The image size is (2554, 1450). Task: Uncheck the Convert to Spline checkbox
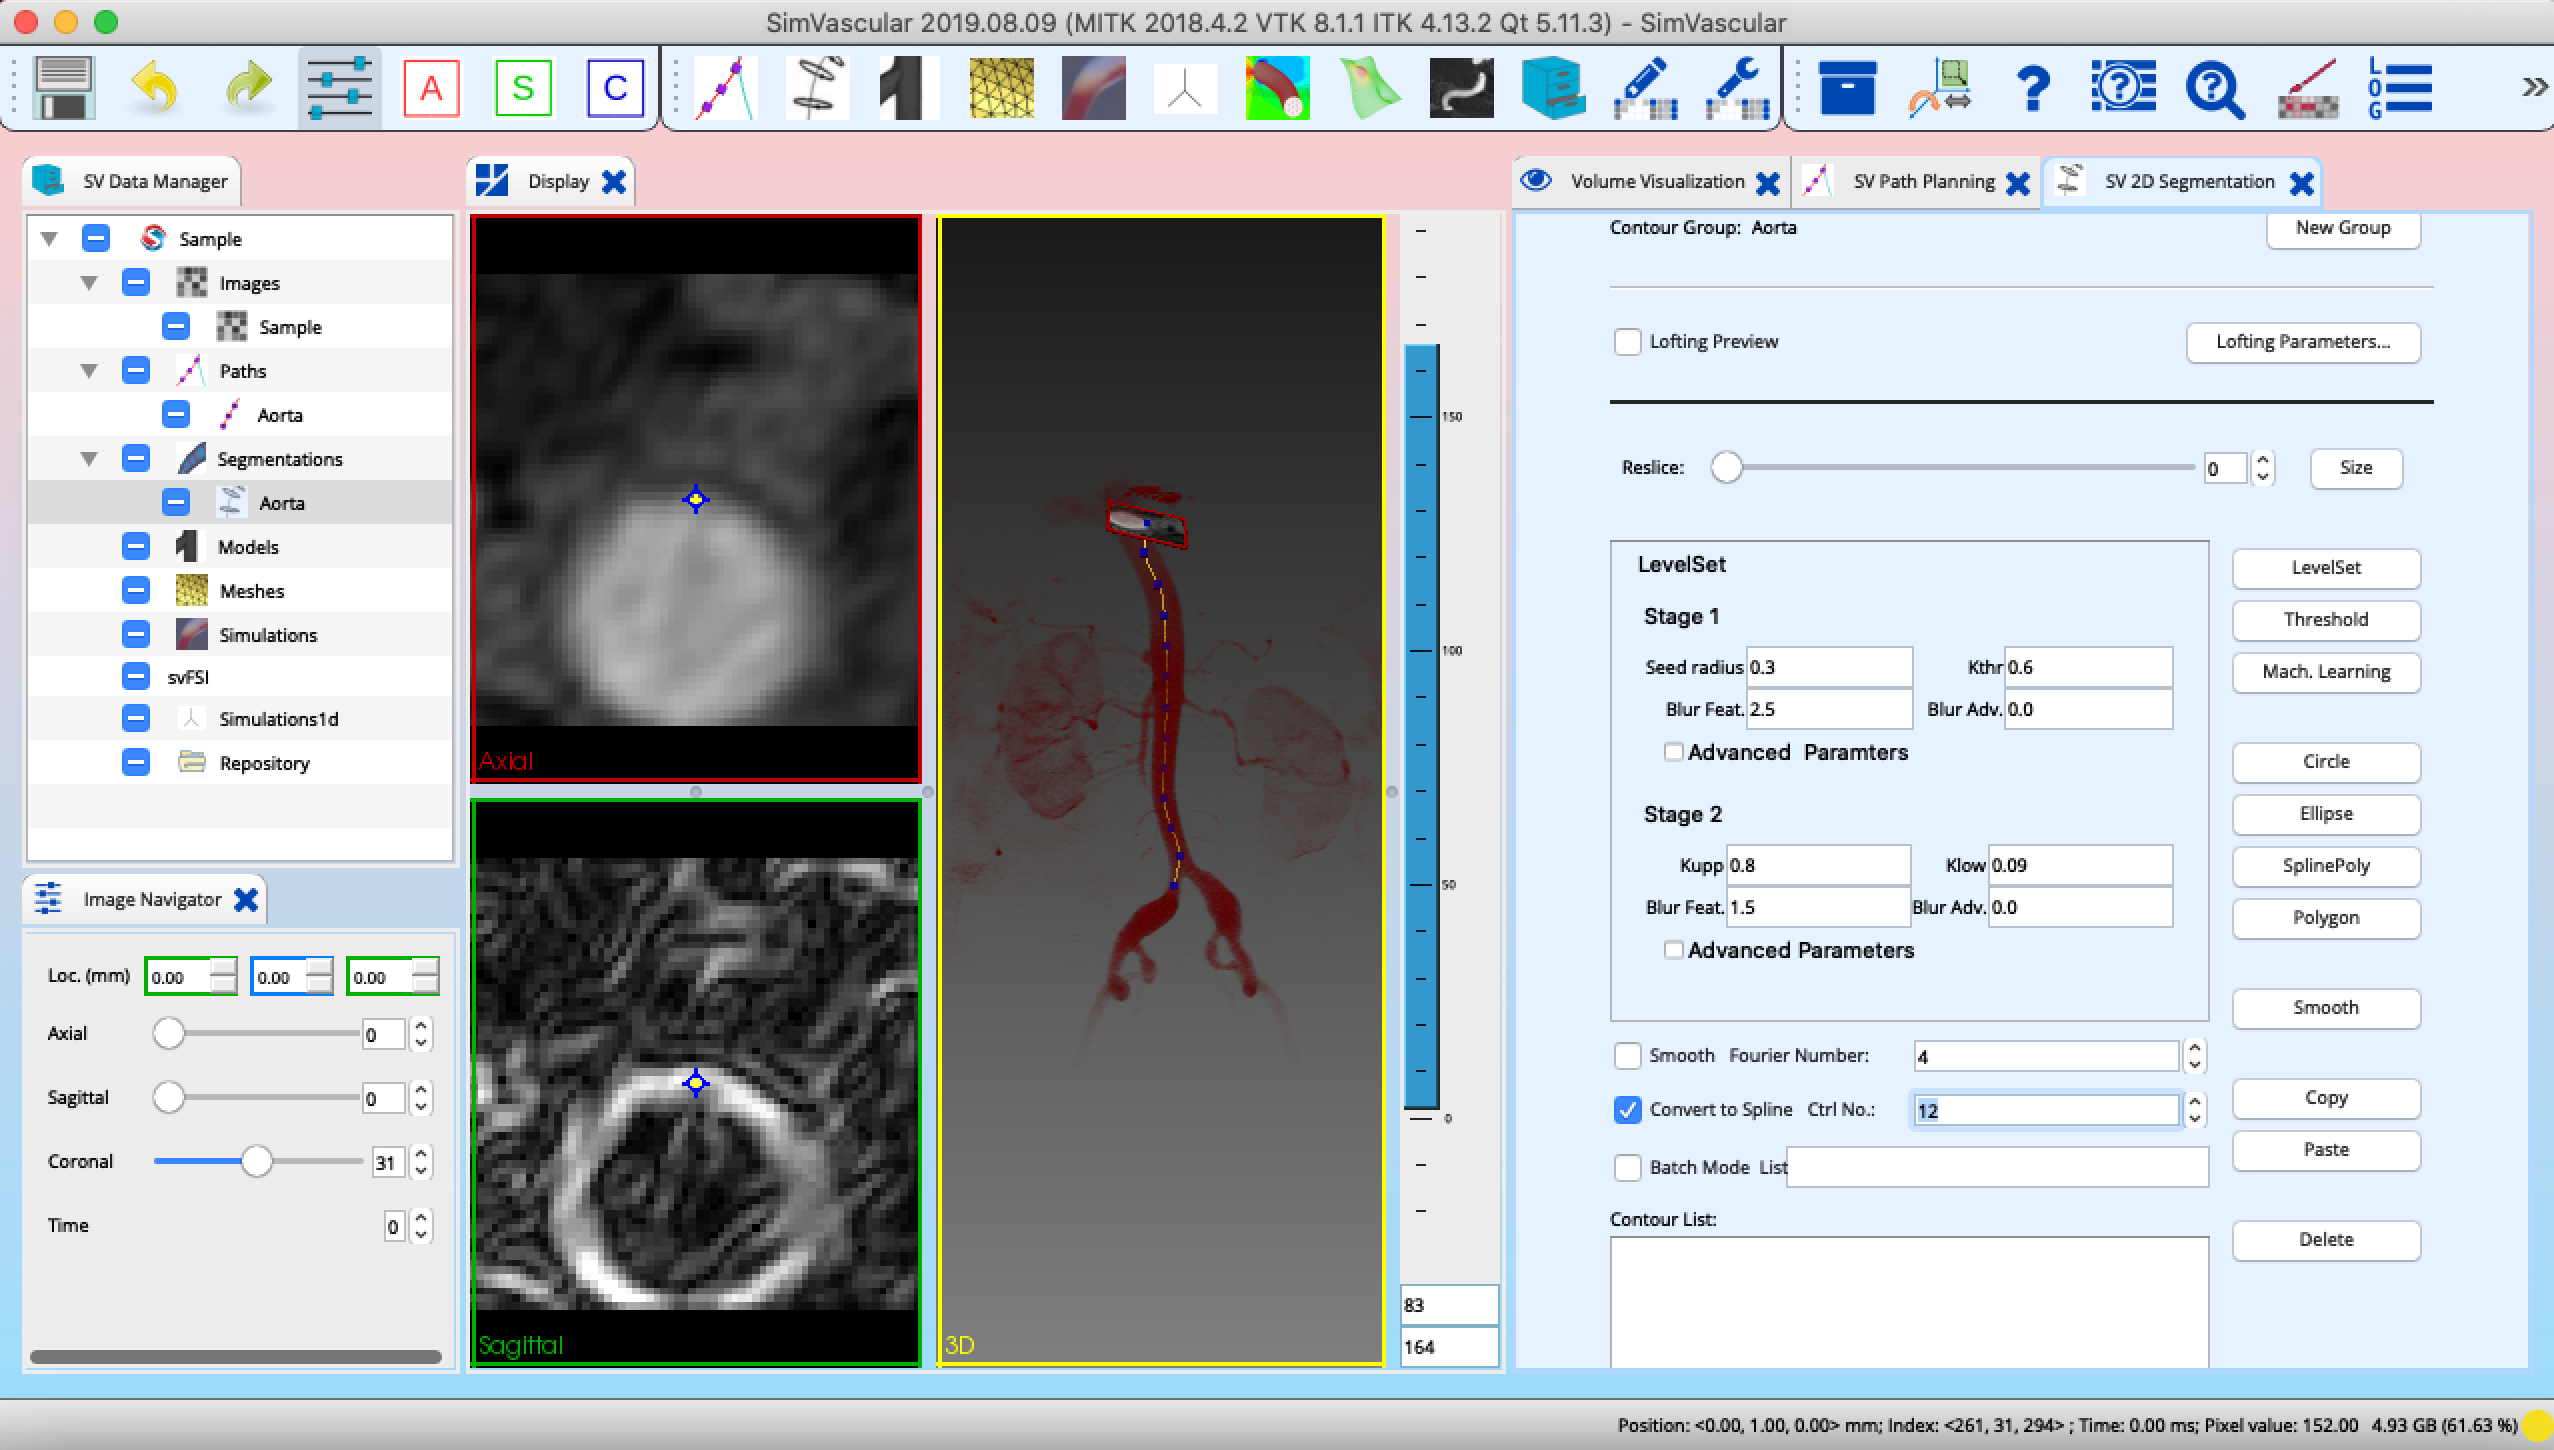[1627, 1110]
